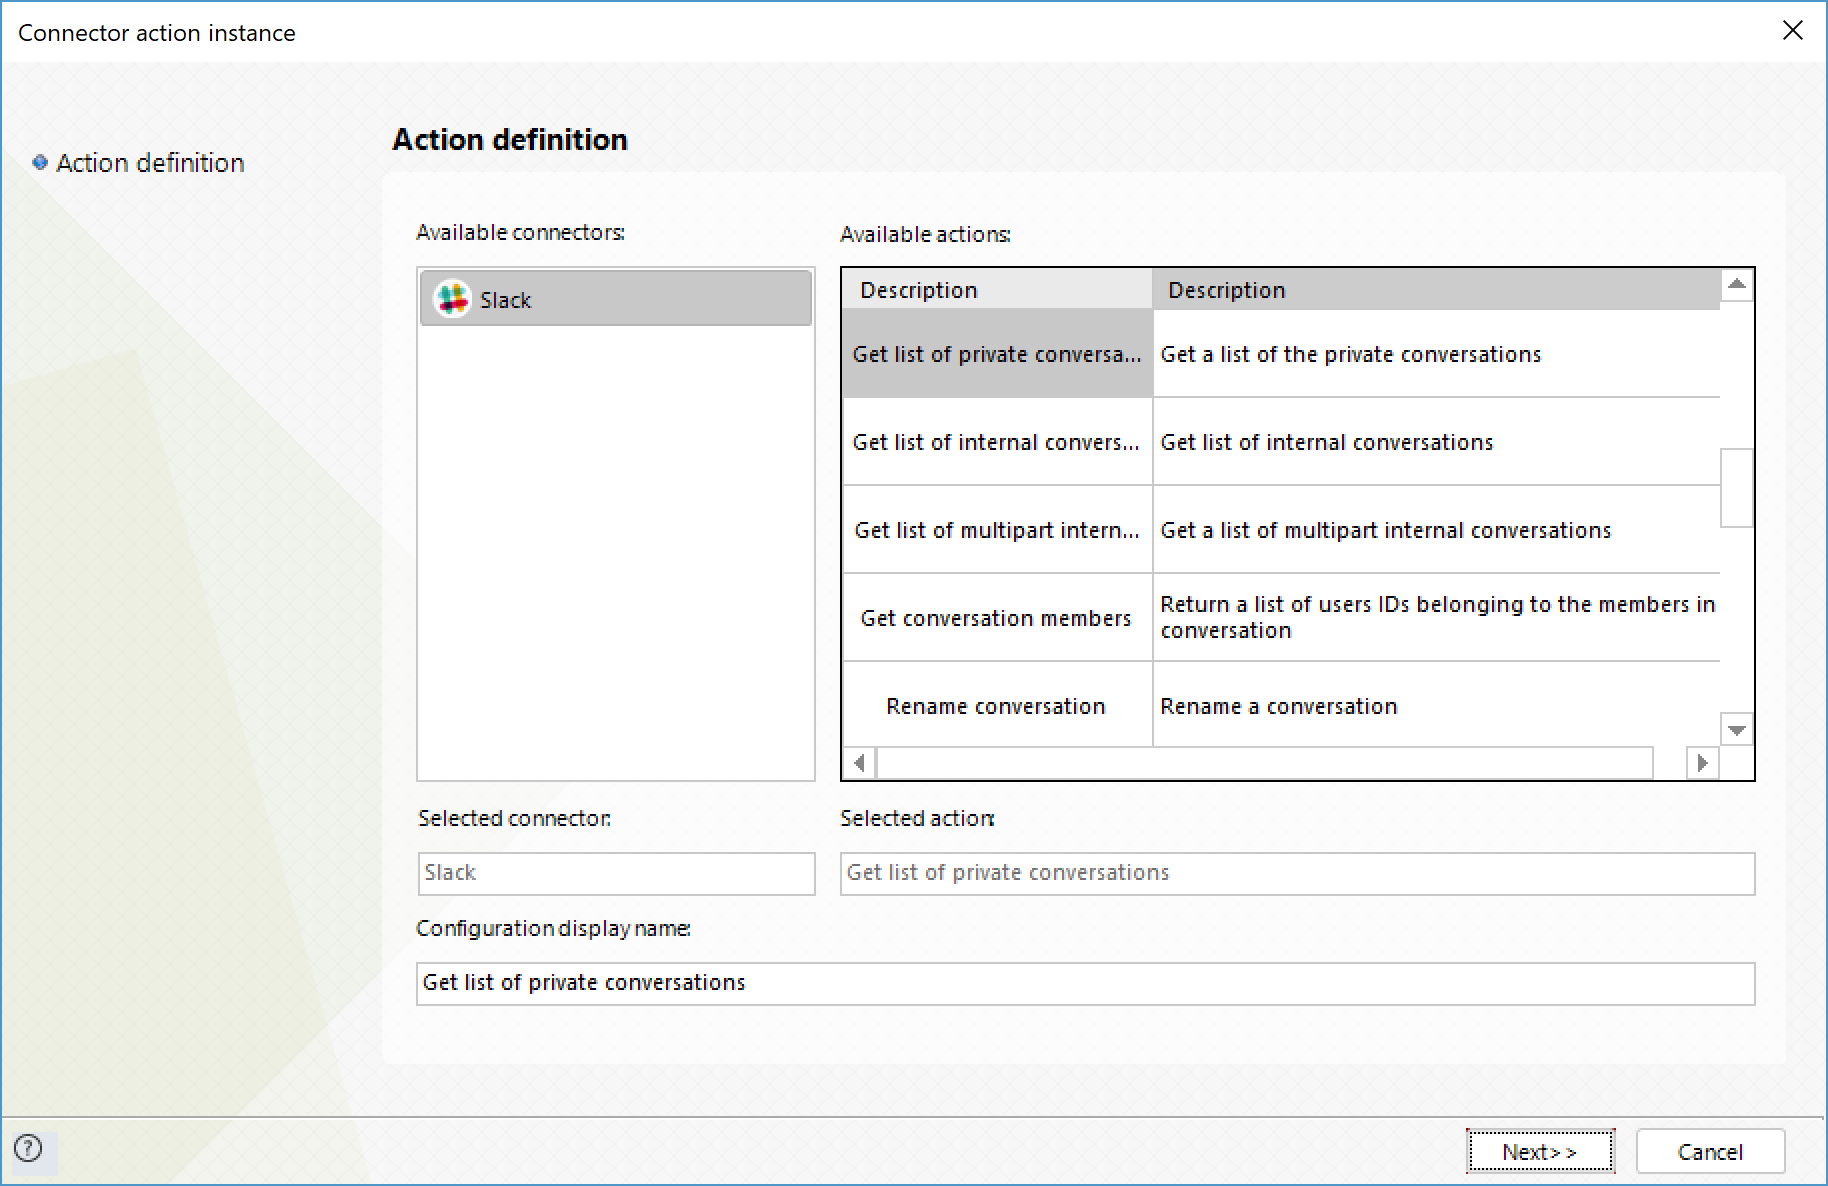Click 'Return a list of users IDs' description

click(x=1436, y=618)
